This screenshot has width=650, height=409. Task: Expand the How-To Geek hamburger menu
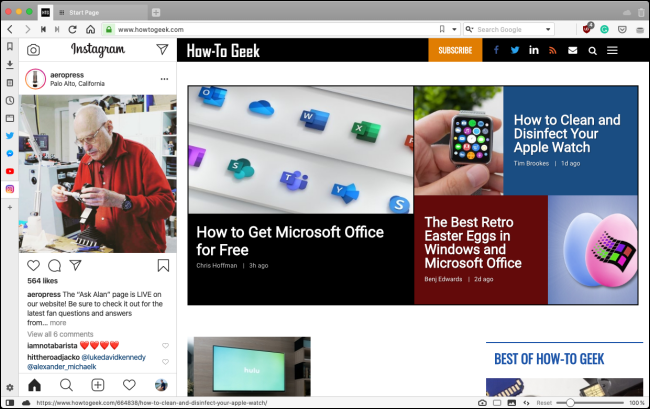pos(612,50)
